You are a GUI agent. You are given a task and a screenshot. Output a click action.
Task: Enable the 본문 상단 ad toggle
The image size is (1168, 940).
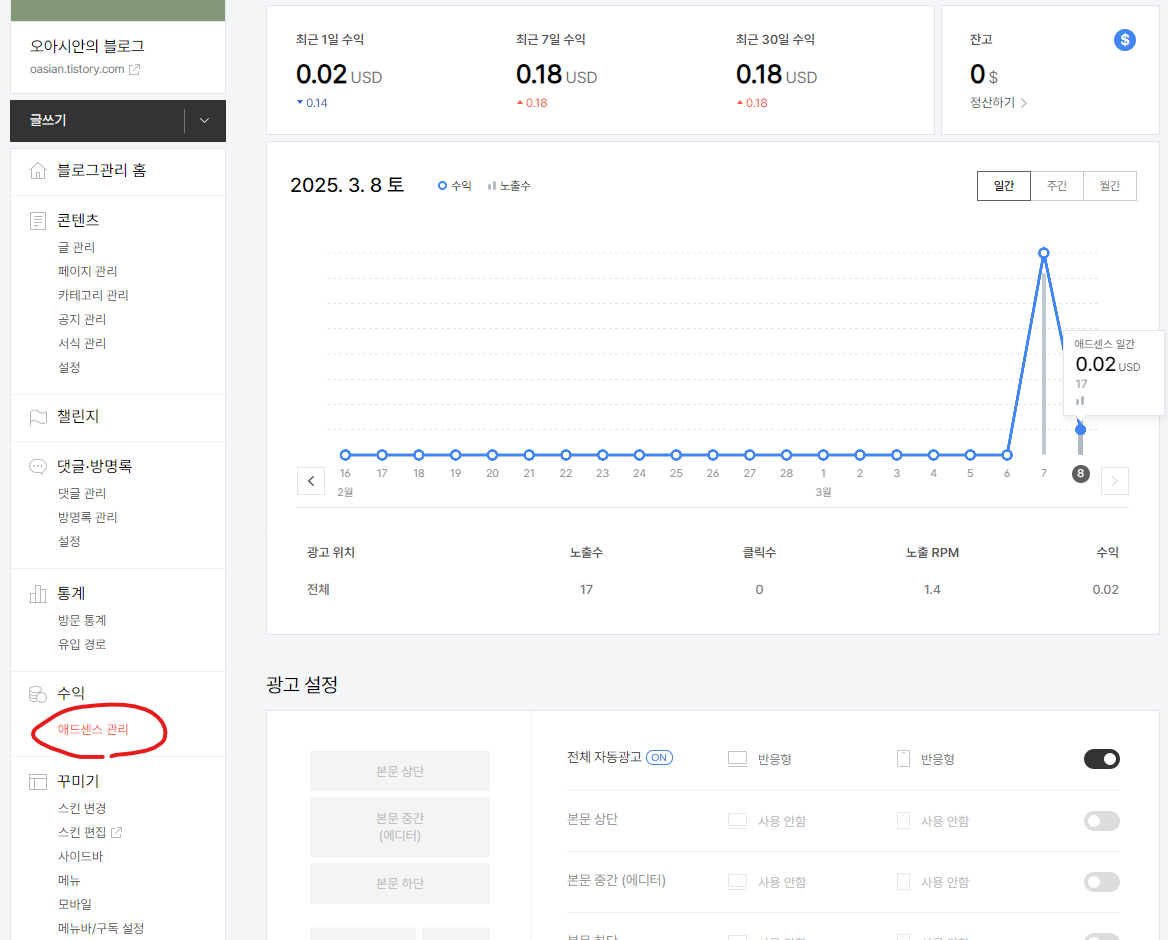1102,821
